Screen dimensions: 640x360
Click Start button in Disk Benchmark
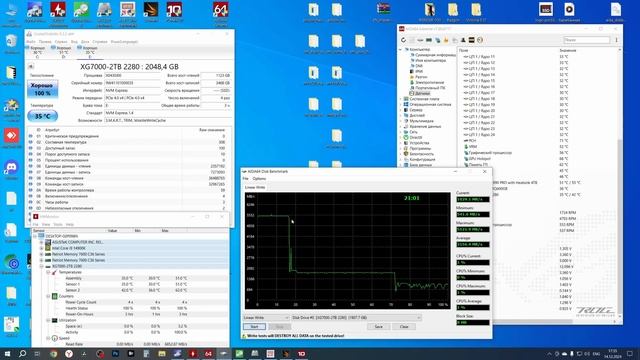pos(254,327)
